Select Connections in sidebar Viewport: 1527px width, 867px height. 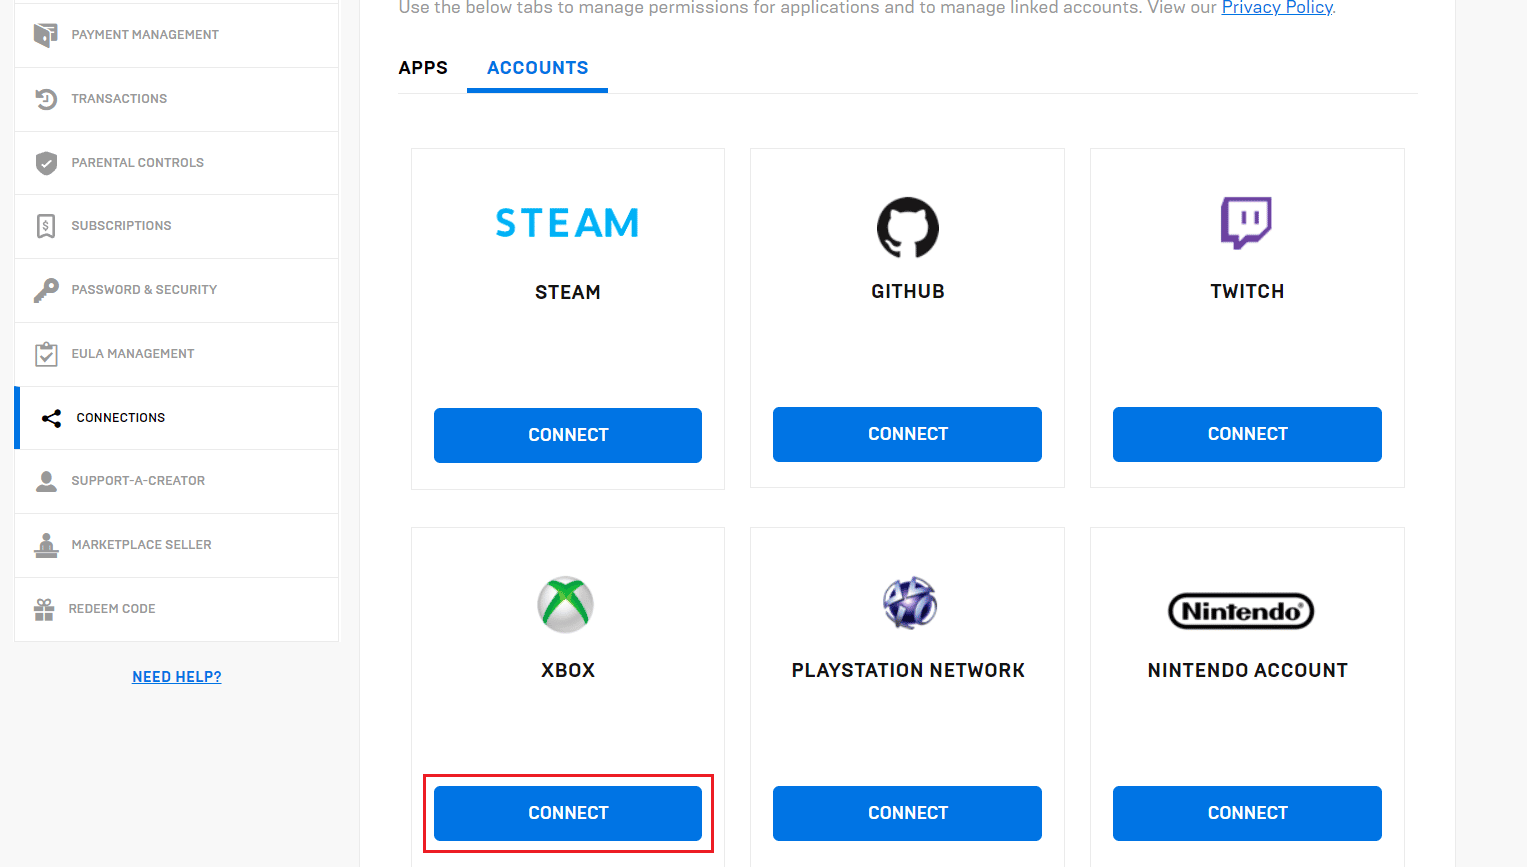(176, 418)
